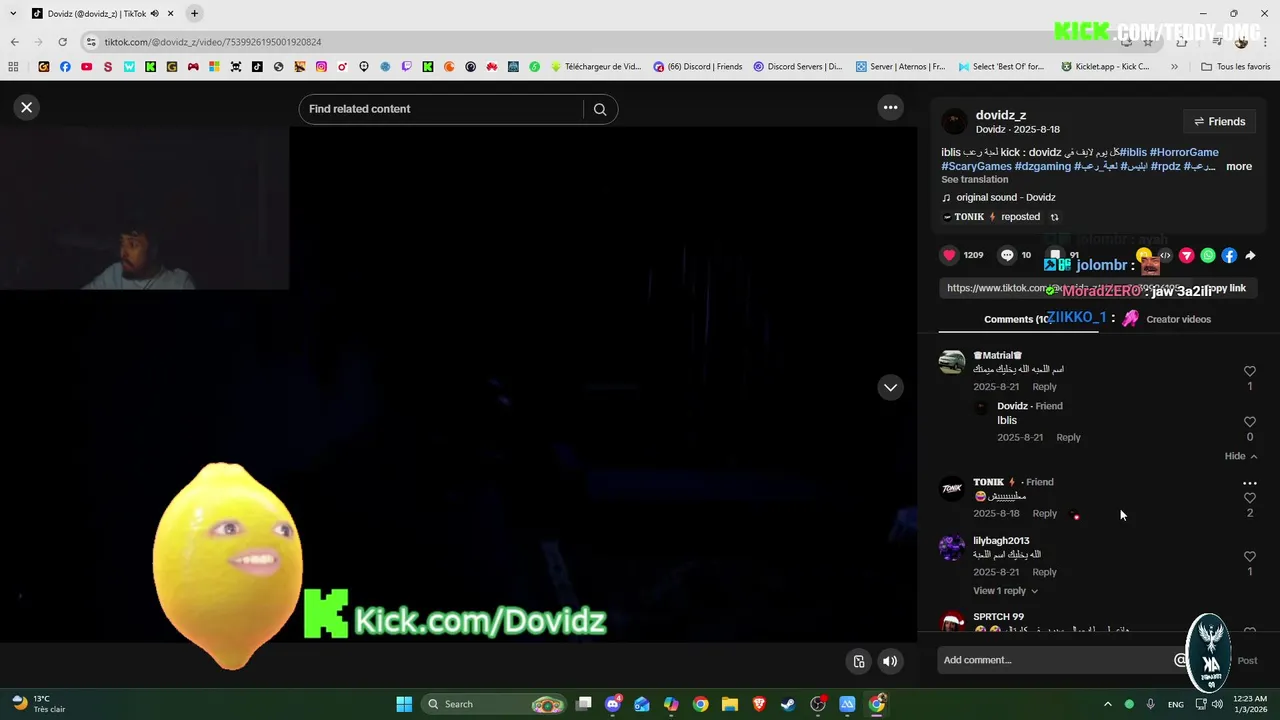Open the three-dot options above the video
This screenshot has height=720, width=1280.
[x=890, y=107]
